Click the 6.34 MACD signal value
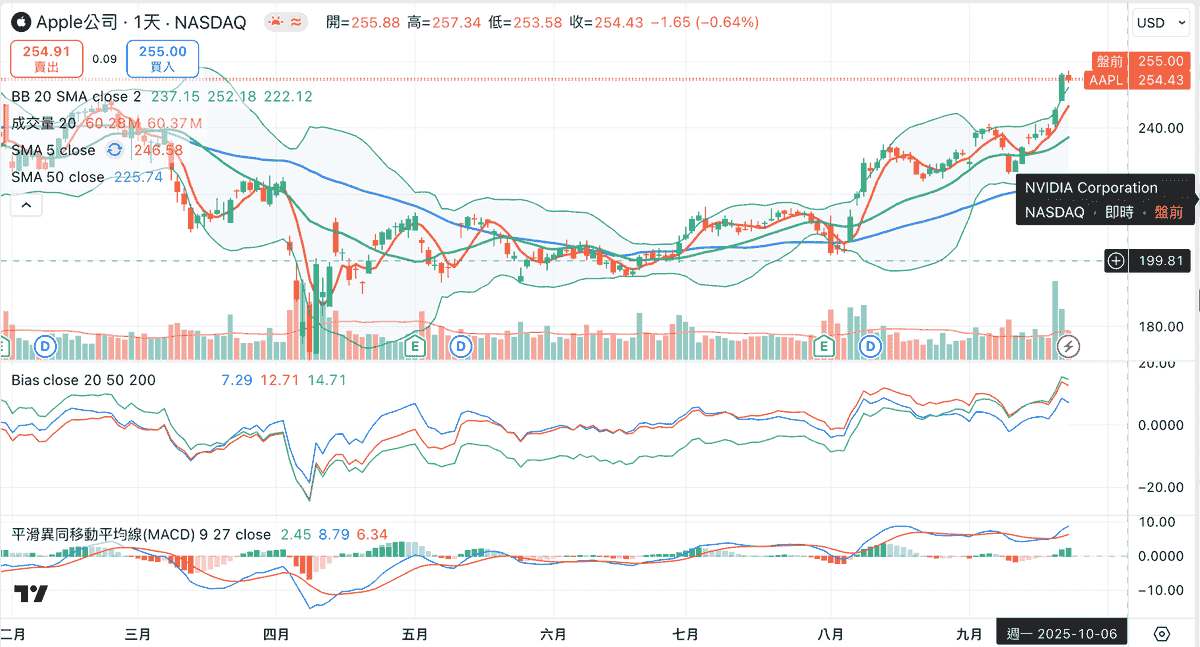1200x647 pixels. click(x=371, y=534)
